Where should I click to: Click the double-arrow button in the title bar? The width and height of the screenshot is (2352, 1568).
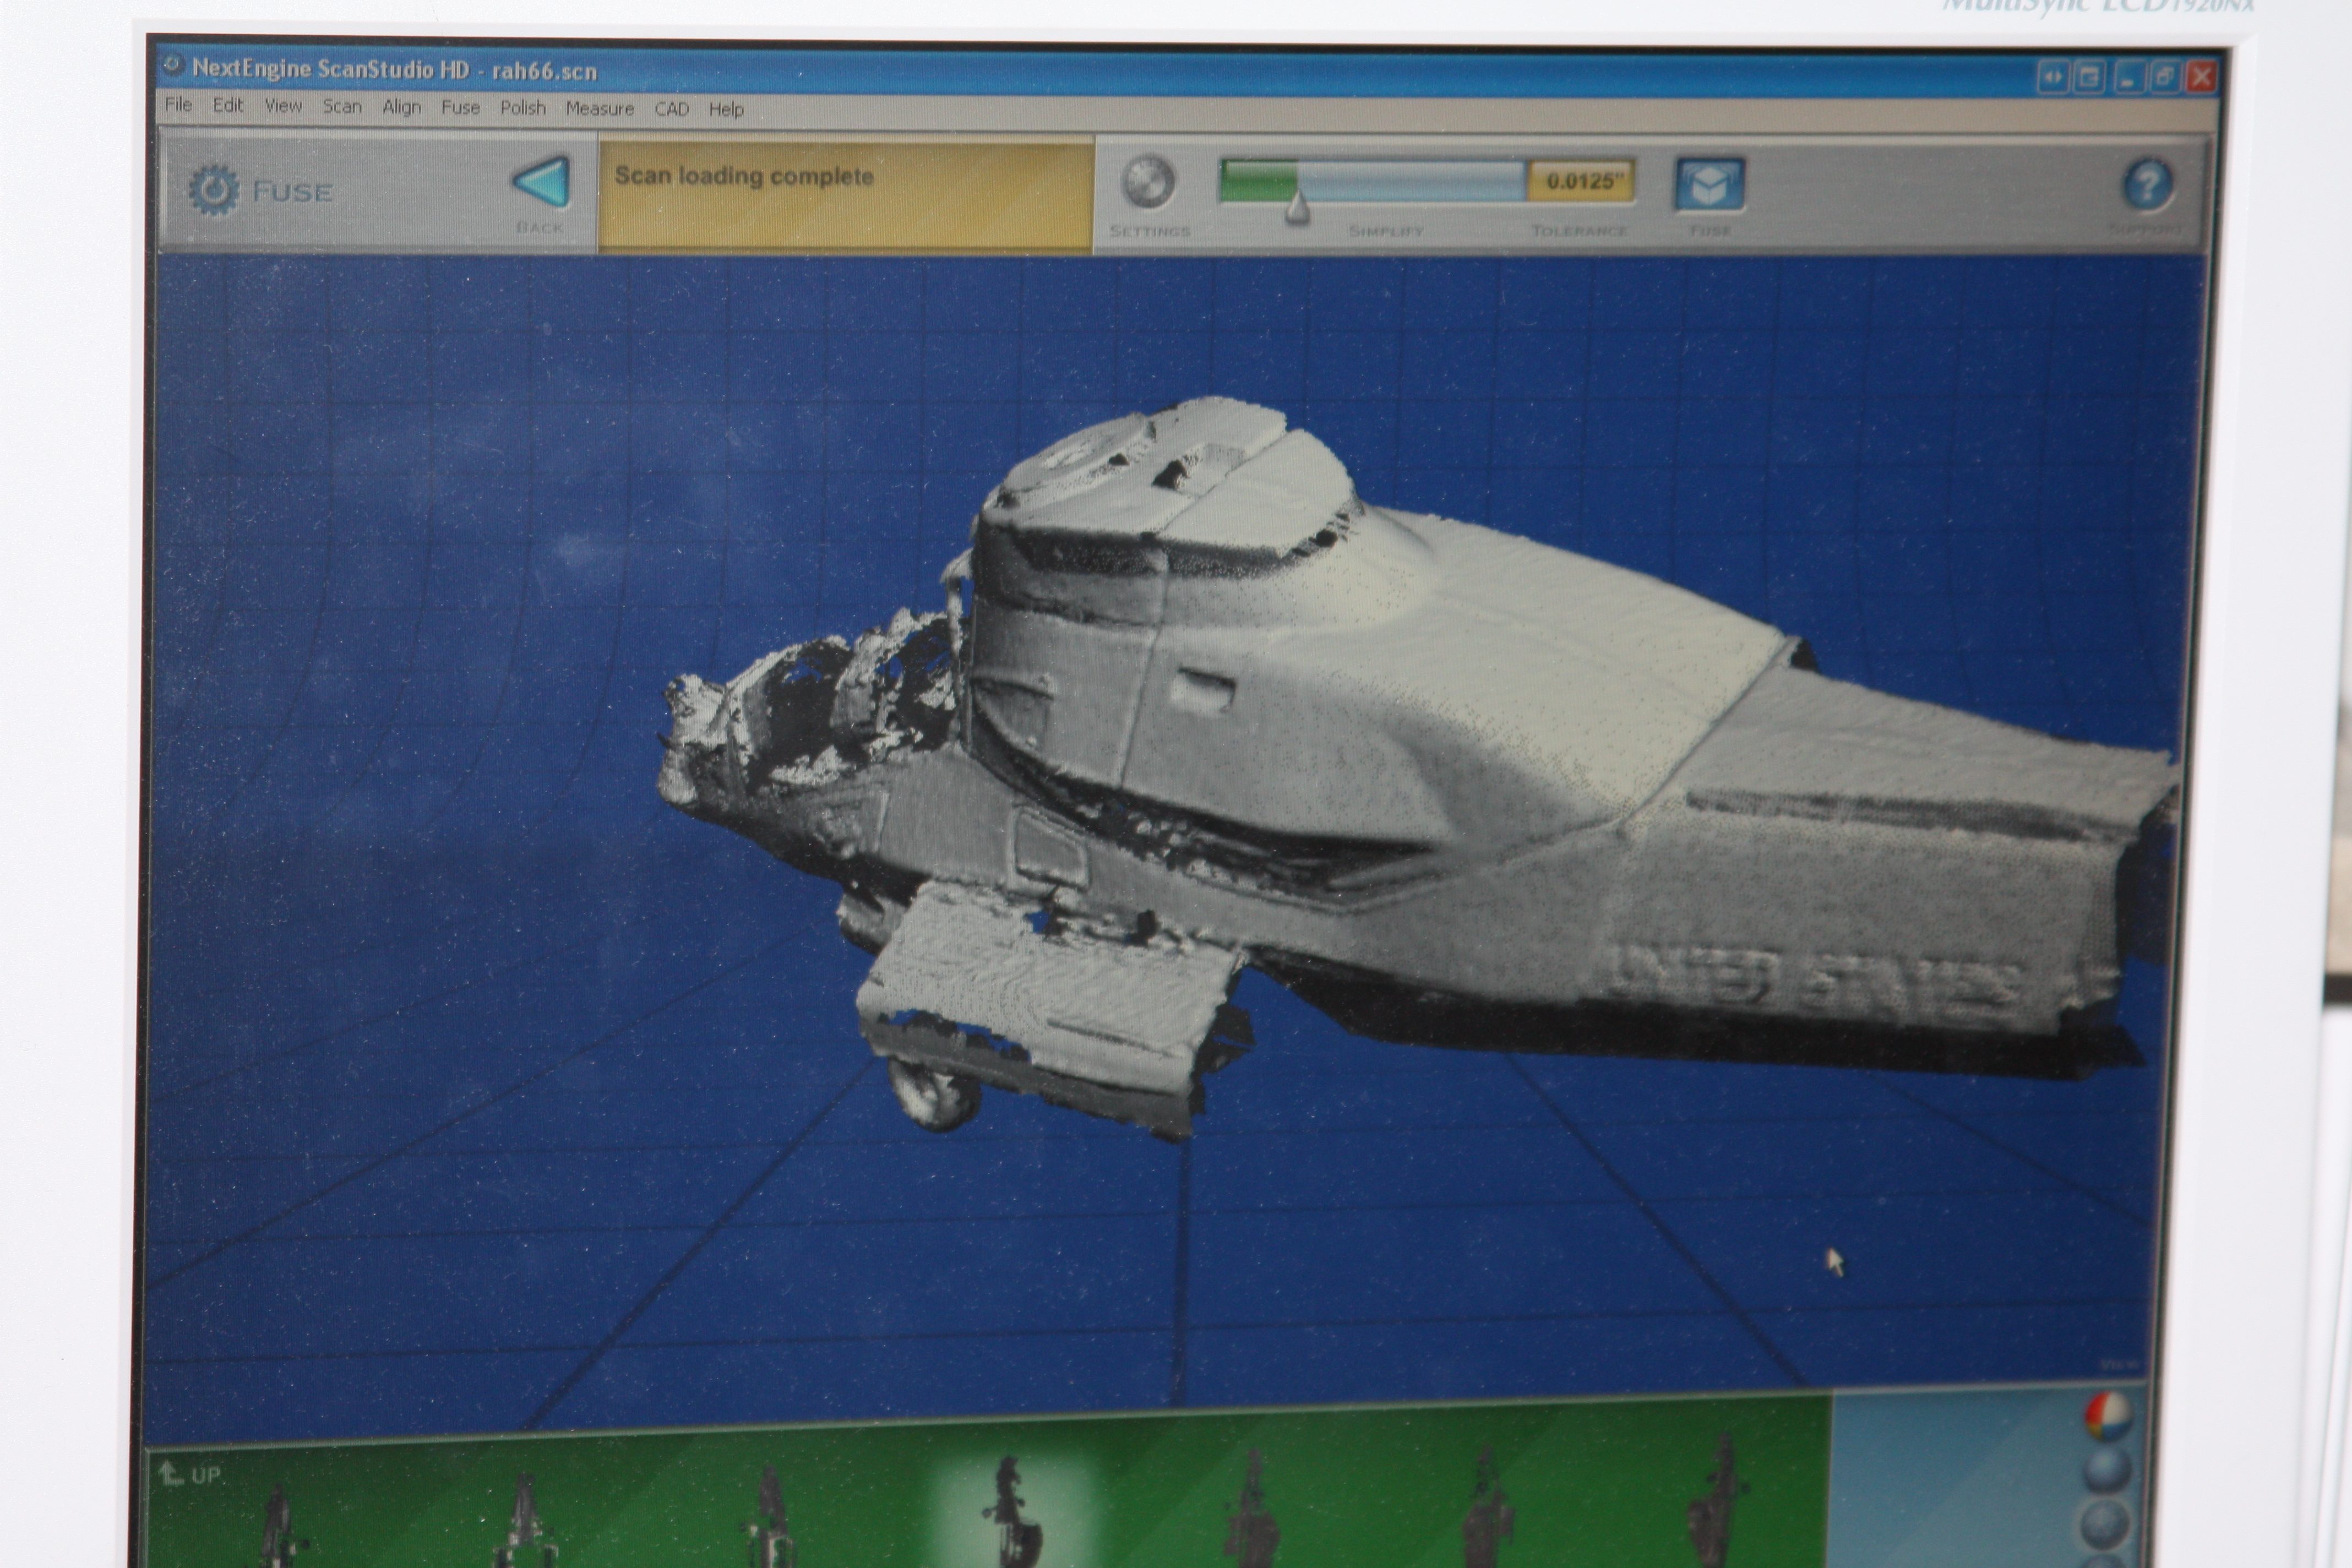[2053, 77]
